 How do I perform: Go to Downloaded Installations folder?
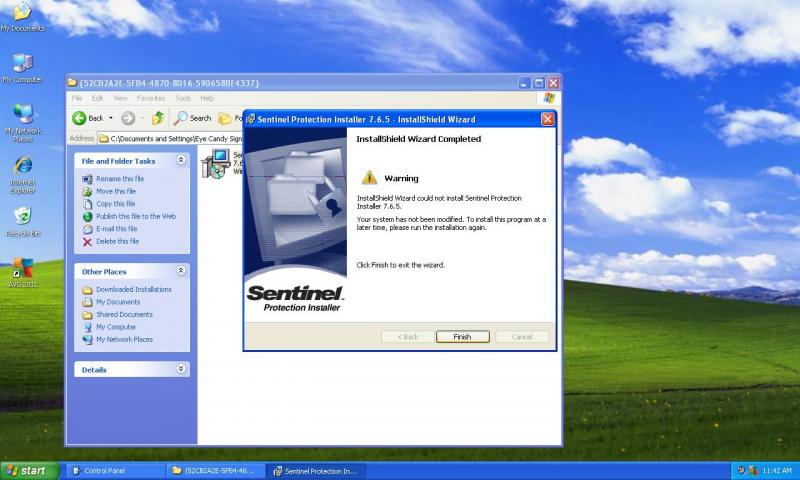[x=134, y=289]
